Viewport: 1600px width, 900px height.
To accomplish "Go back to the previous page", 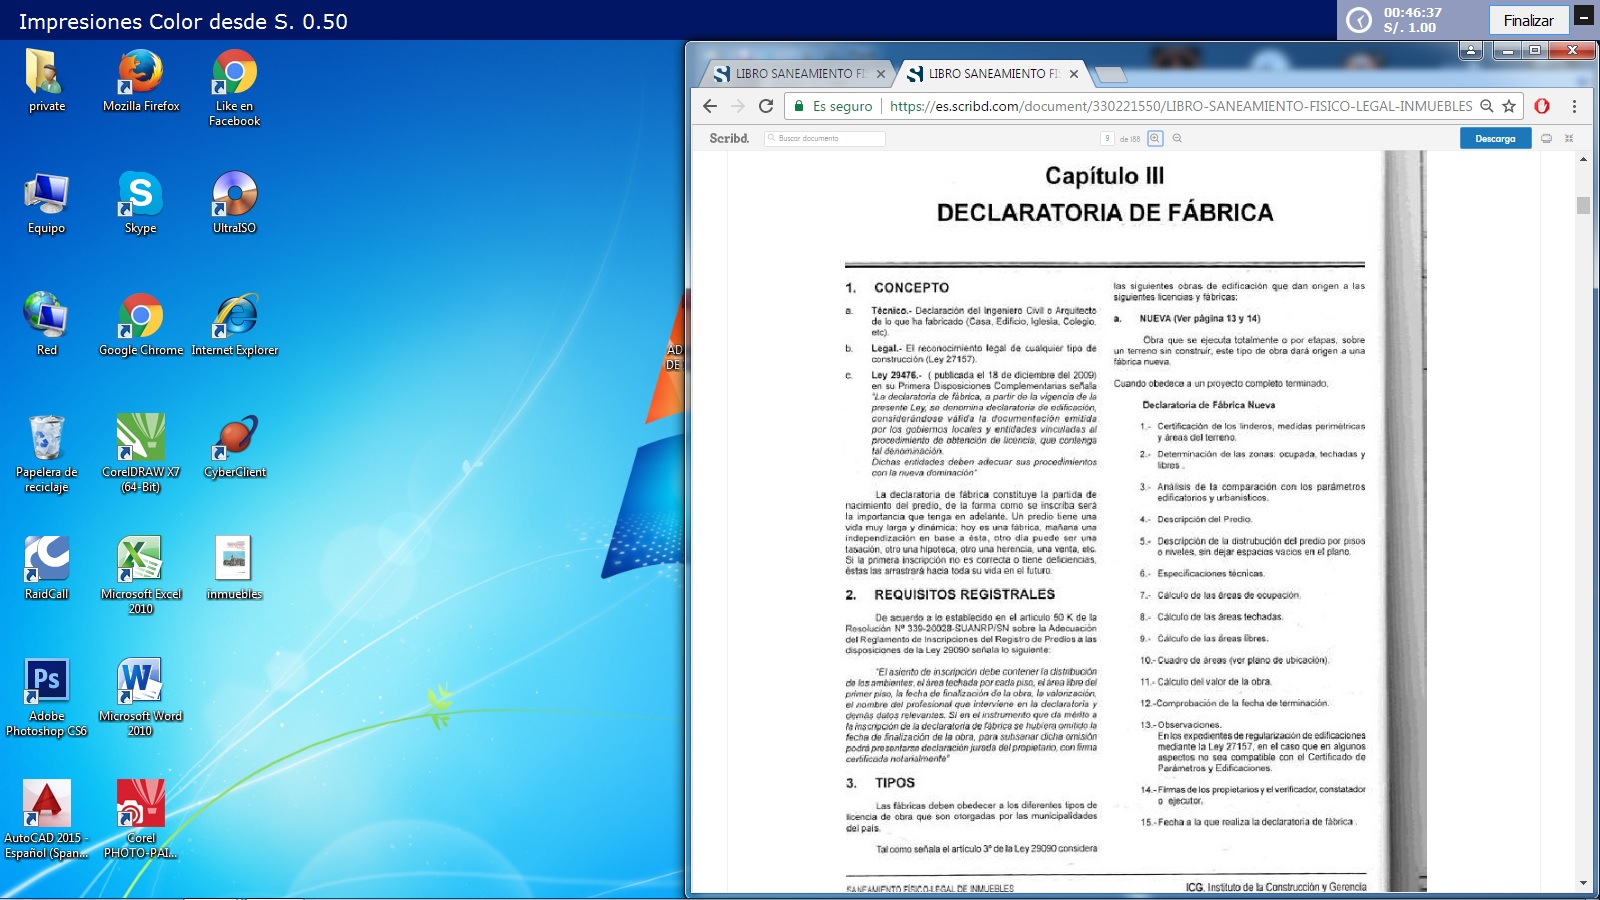I will tap(710, 106).
